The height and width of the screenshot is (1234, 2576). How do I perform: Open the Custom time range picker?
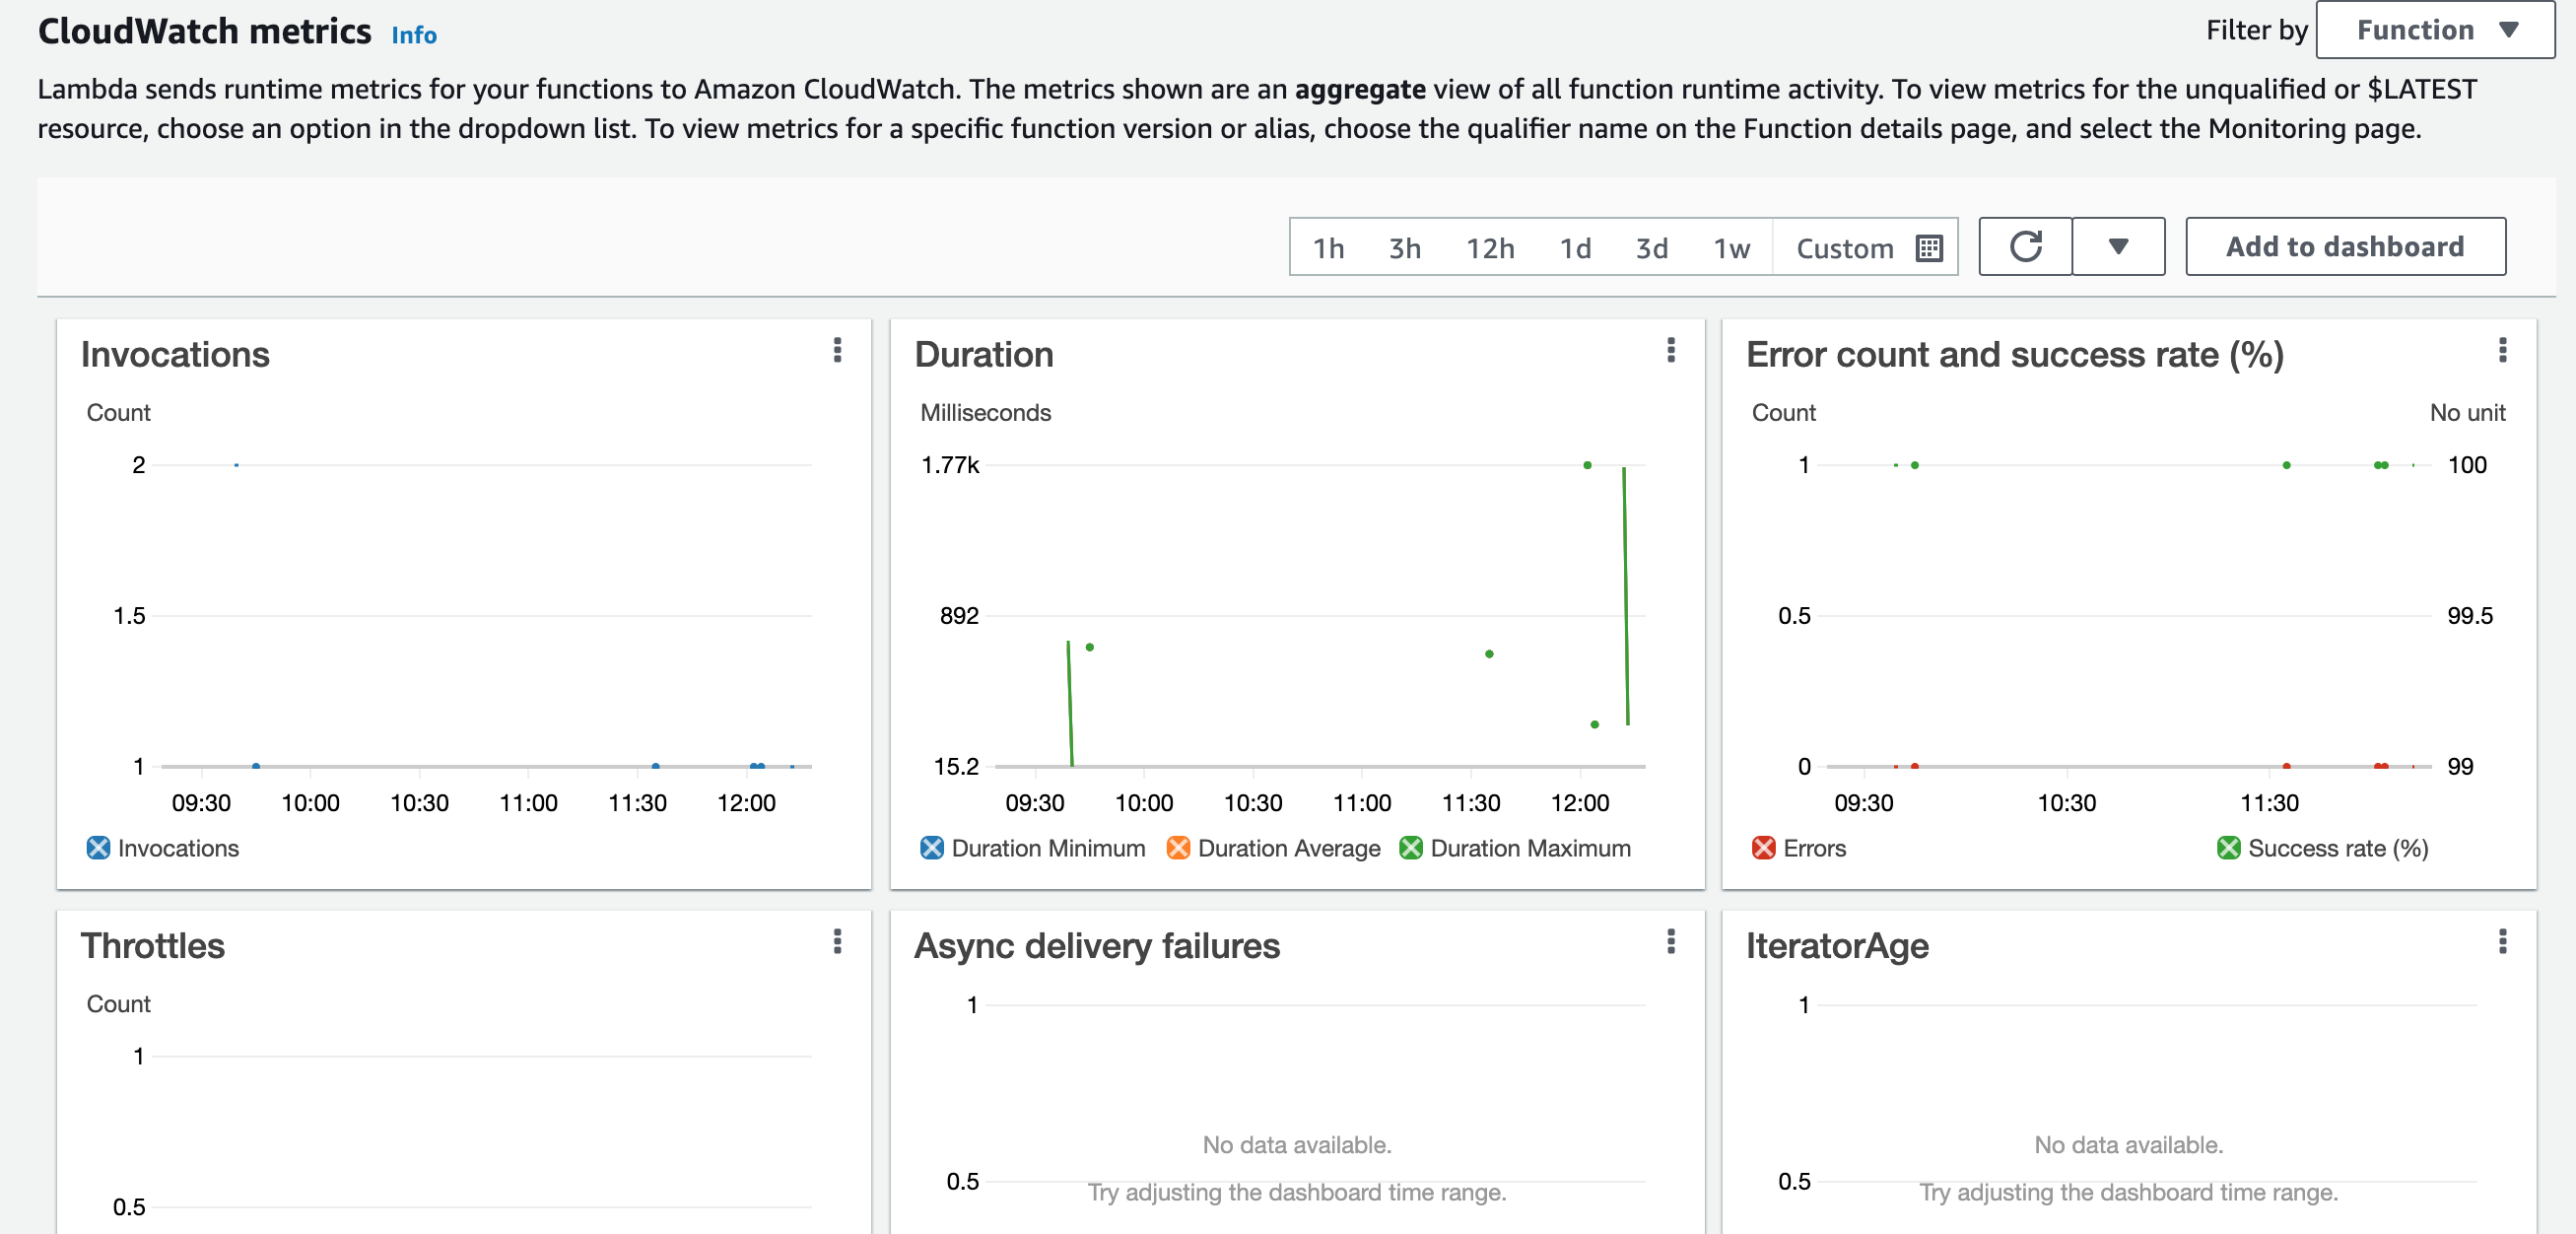(1845, 247)
